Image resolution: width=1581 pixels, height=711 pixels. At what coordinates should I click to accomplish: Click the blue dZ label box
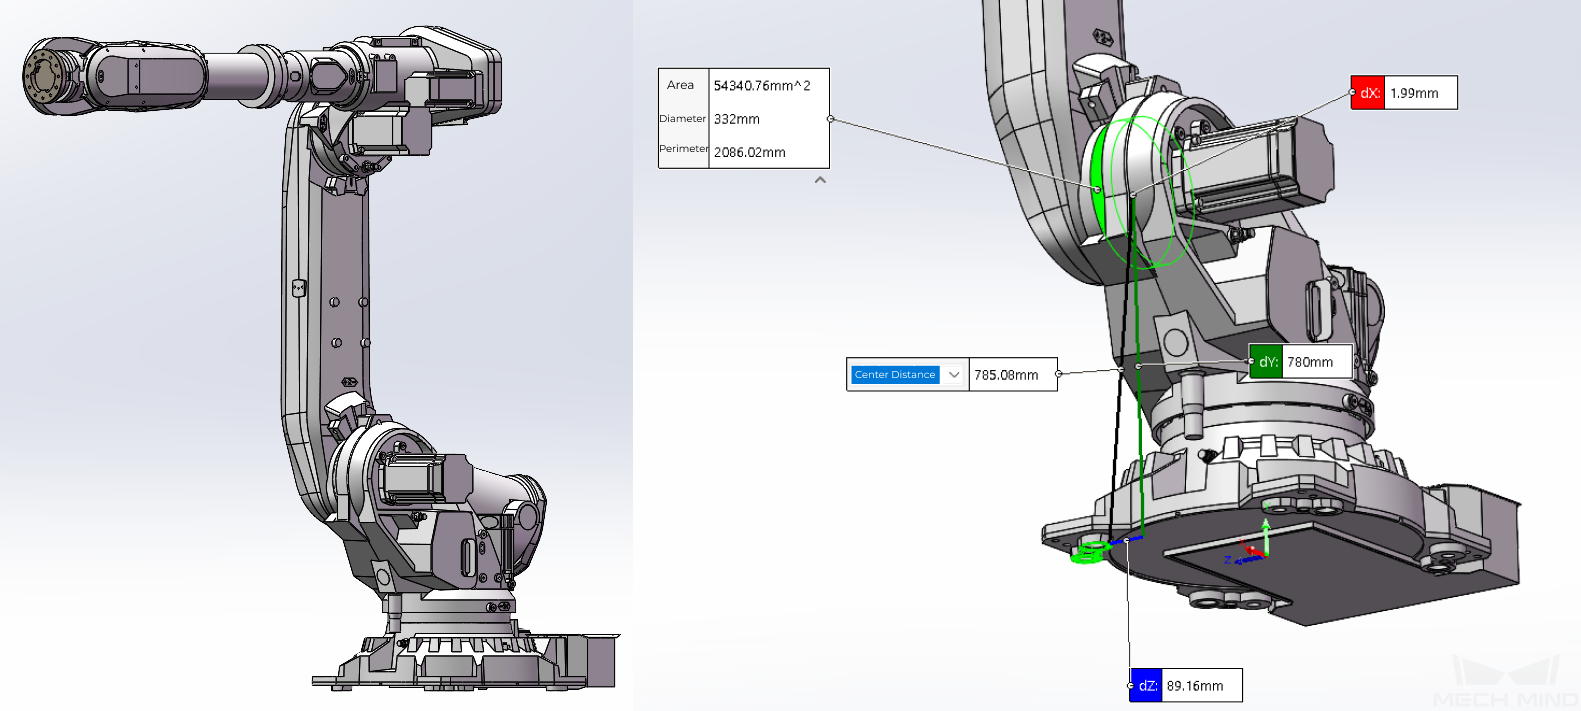(1146, 686)
